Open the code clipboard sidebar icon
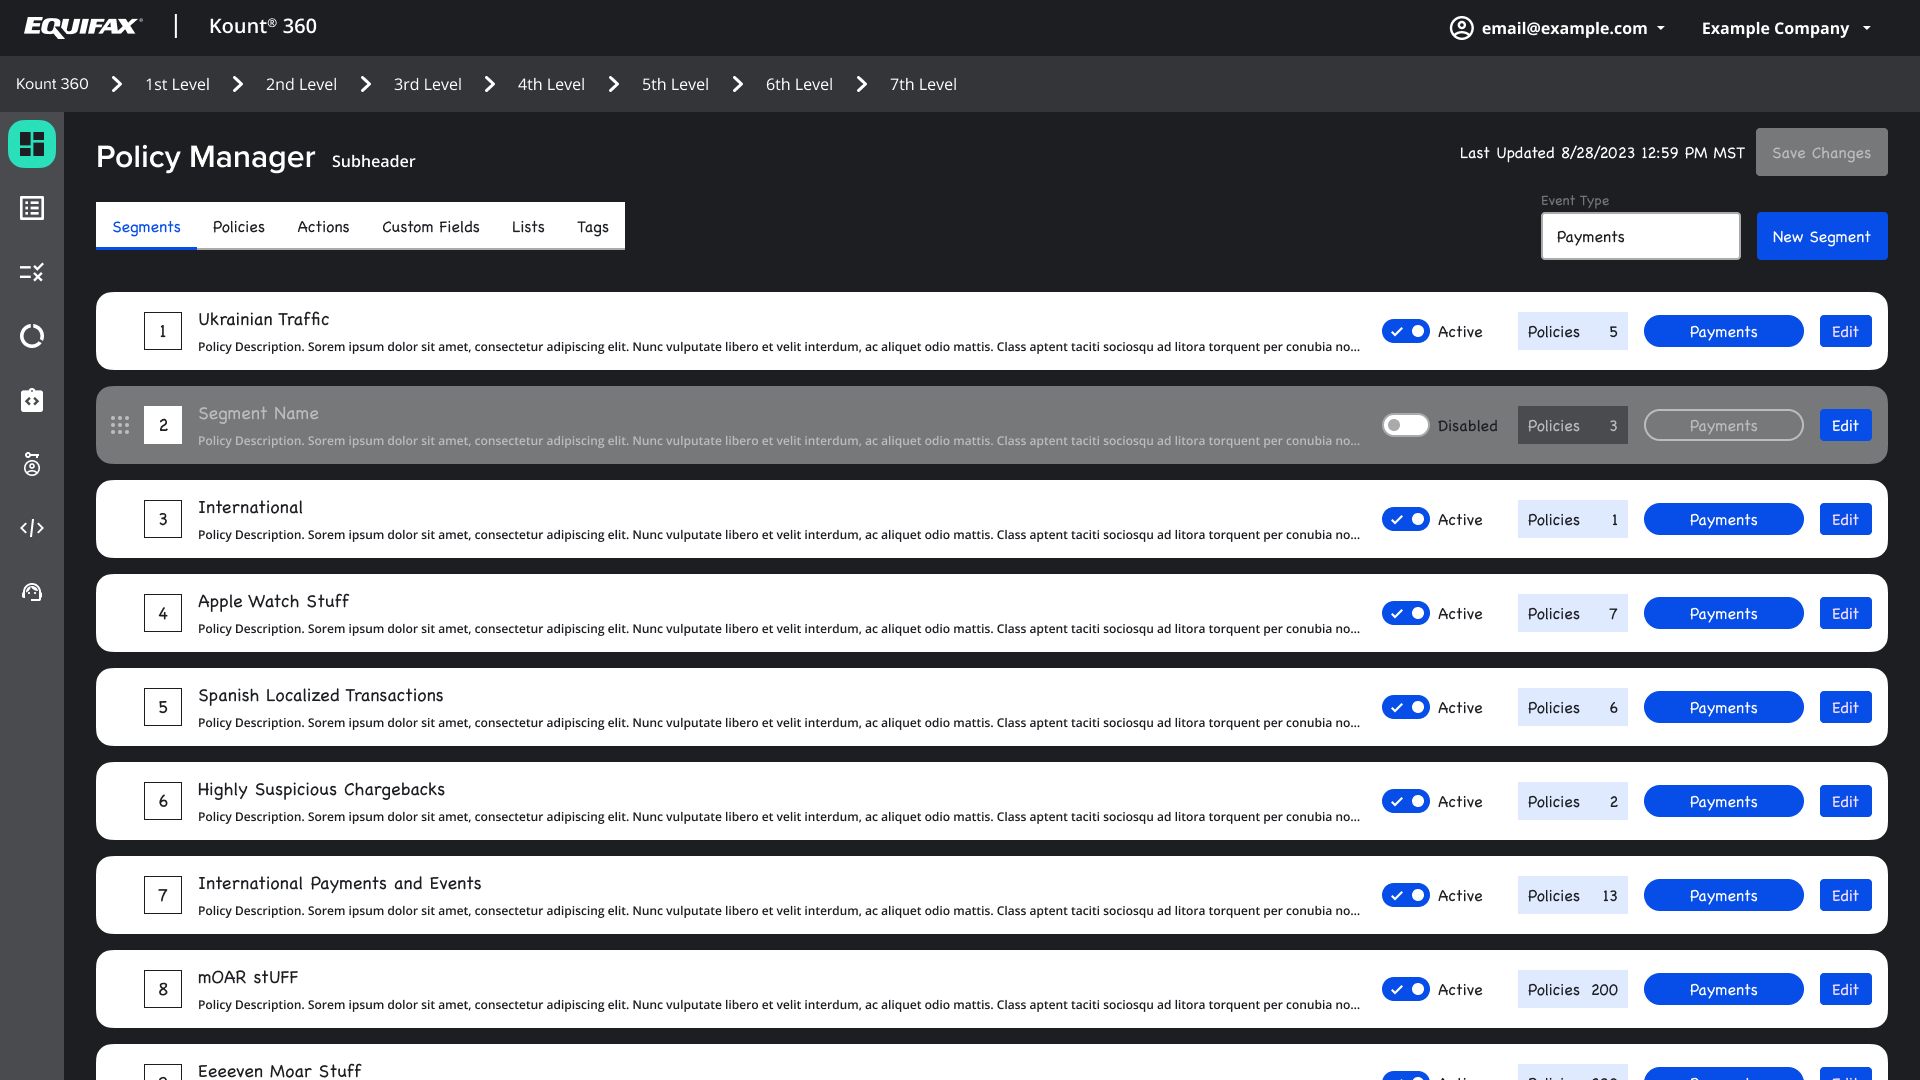Viewport: 1920px width, 1080px height. coord(32,400)
